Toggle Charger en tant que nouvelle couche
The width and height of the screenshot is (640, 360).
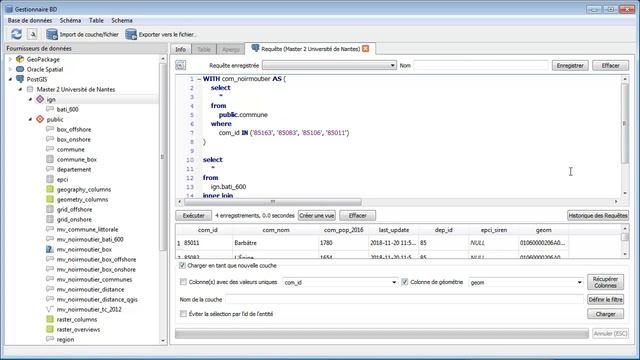click(x=182, y=265)
